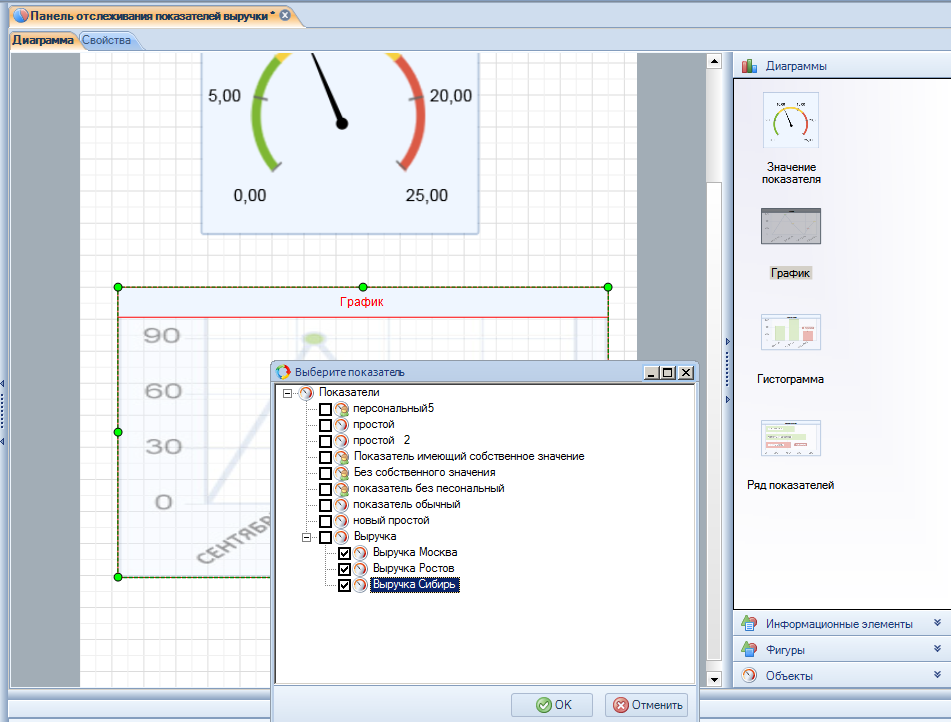Click the Информационные элементы panel icon

pos(749,624)
